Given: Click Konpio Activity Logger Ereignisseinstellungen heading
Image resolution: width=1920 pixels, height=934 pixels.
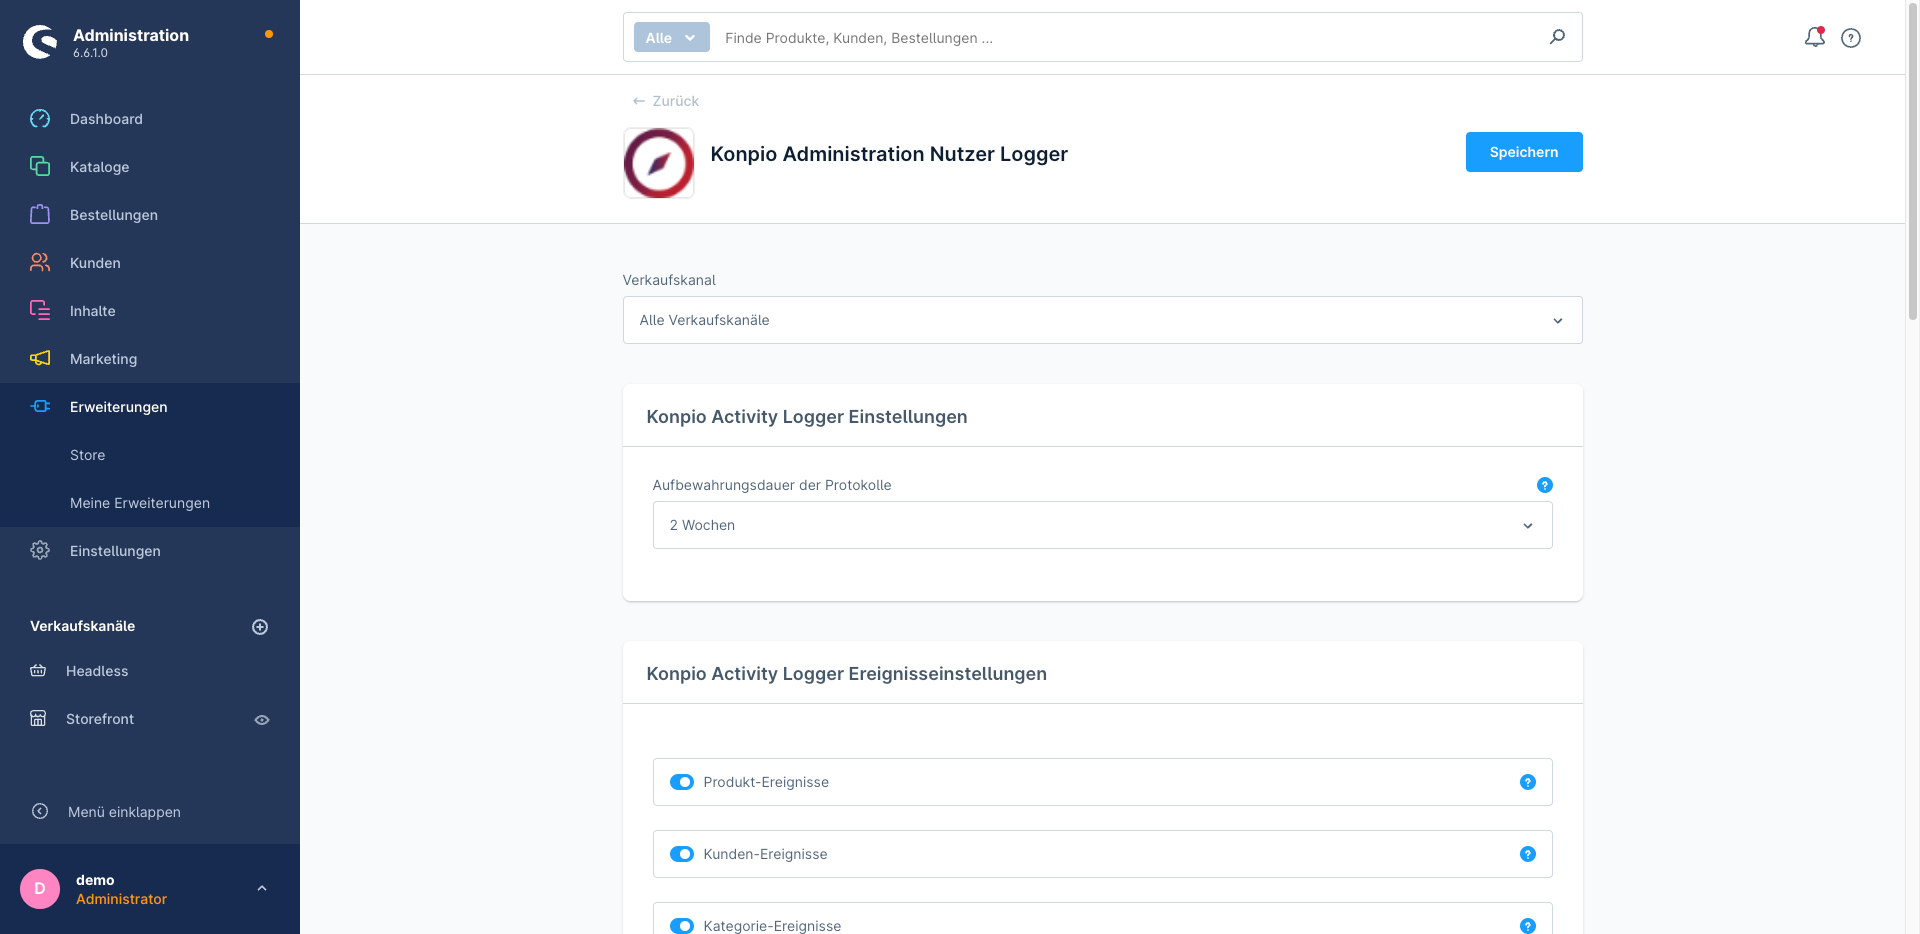Looking at the screenshot, I should pyautogui.click(x=847, y=674).
